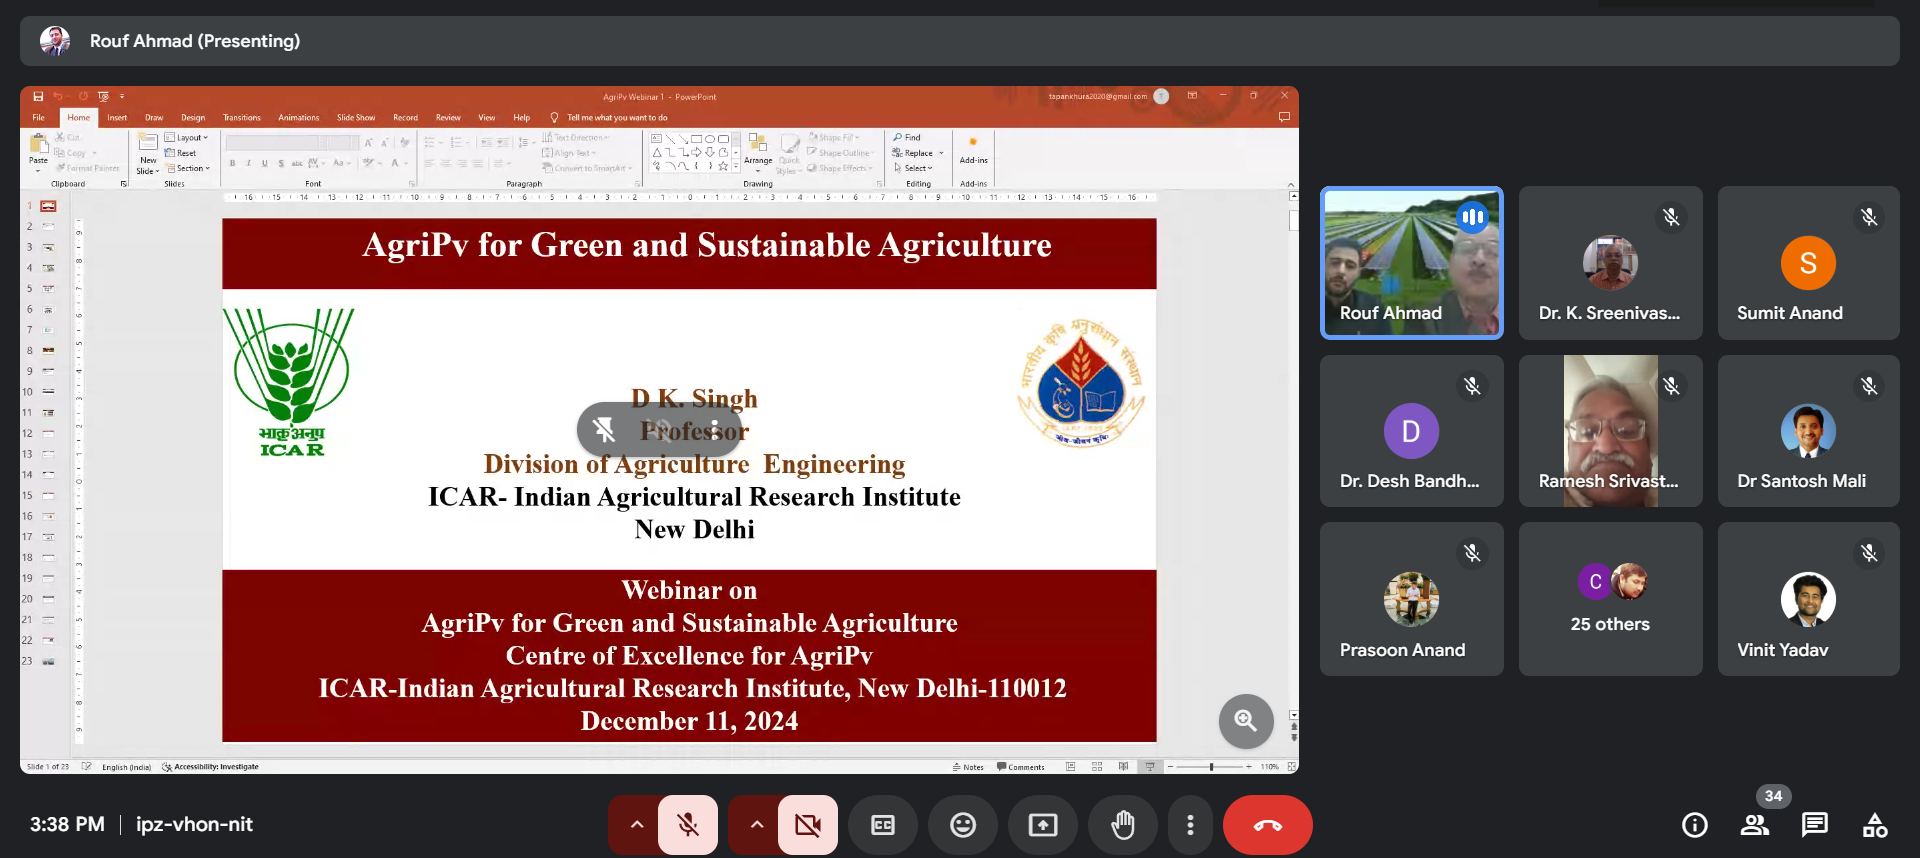Turn on your camera

808,825
